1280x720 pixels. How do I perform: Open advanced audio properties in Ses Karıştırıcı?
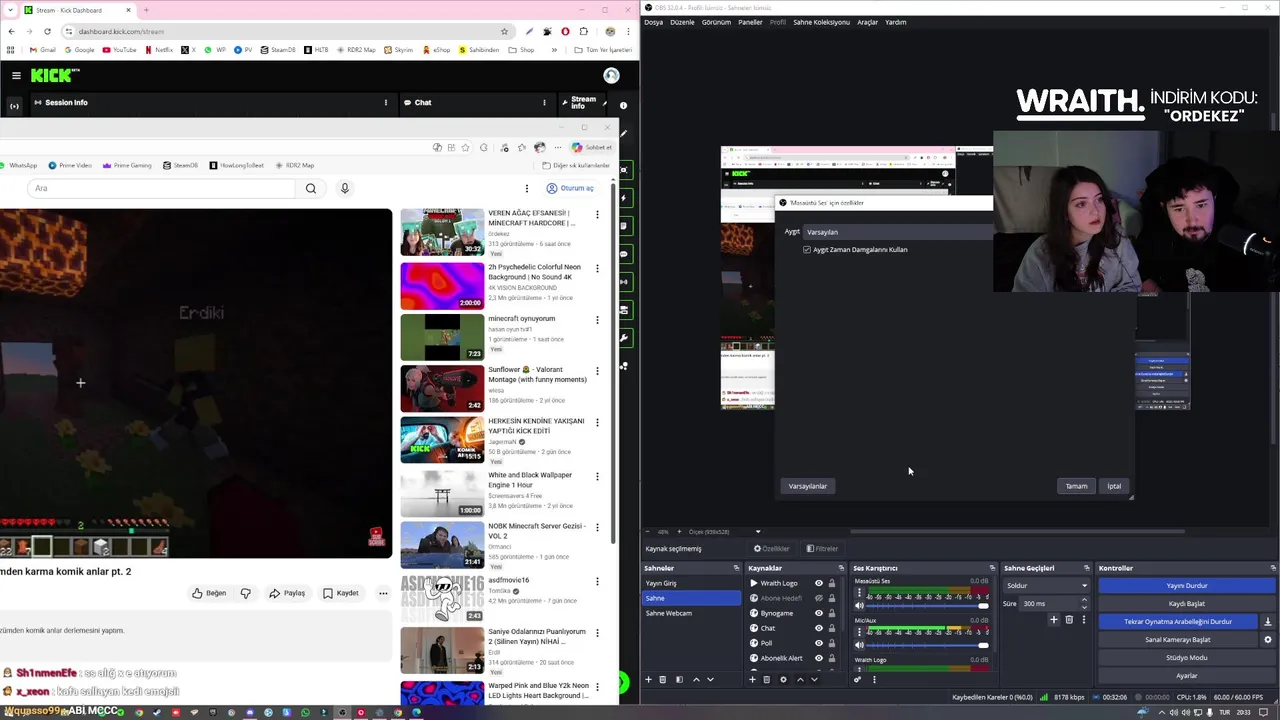coord(857,680)
